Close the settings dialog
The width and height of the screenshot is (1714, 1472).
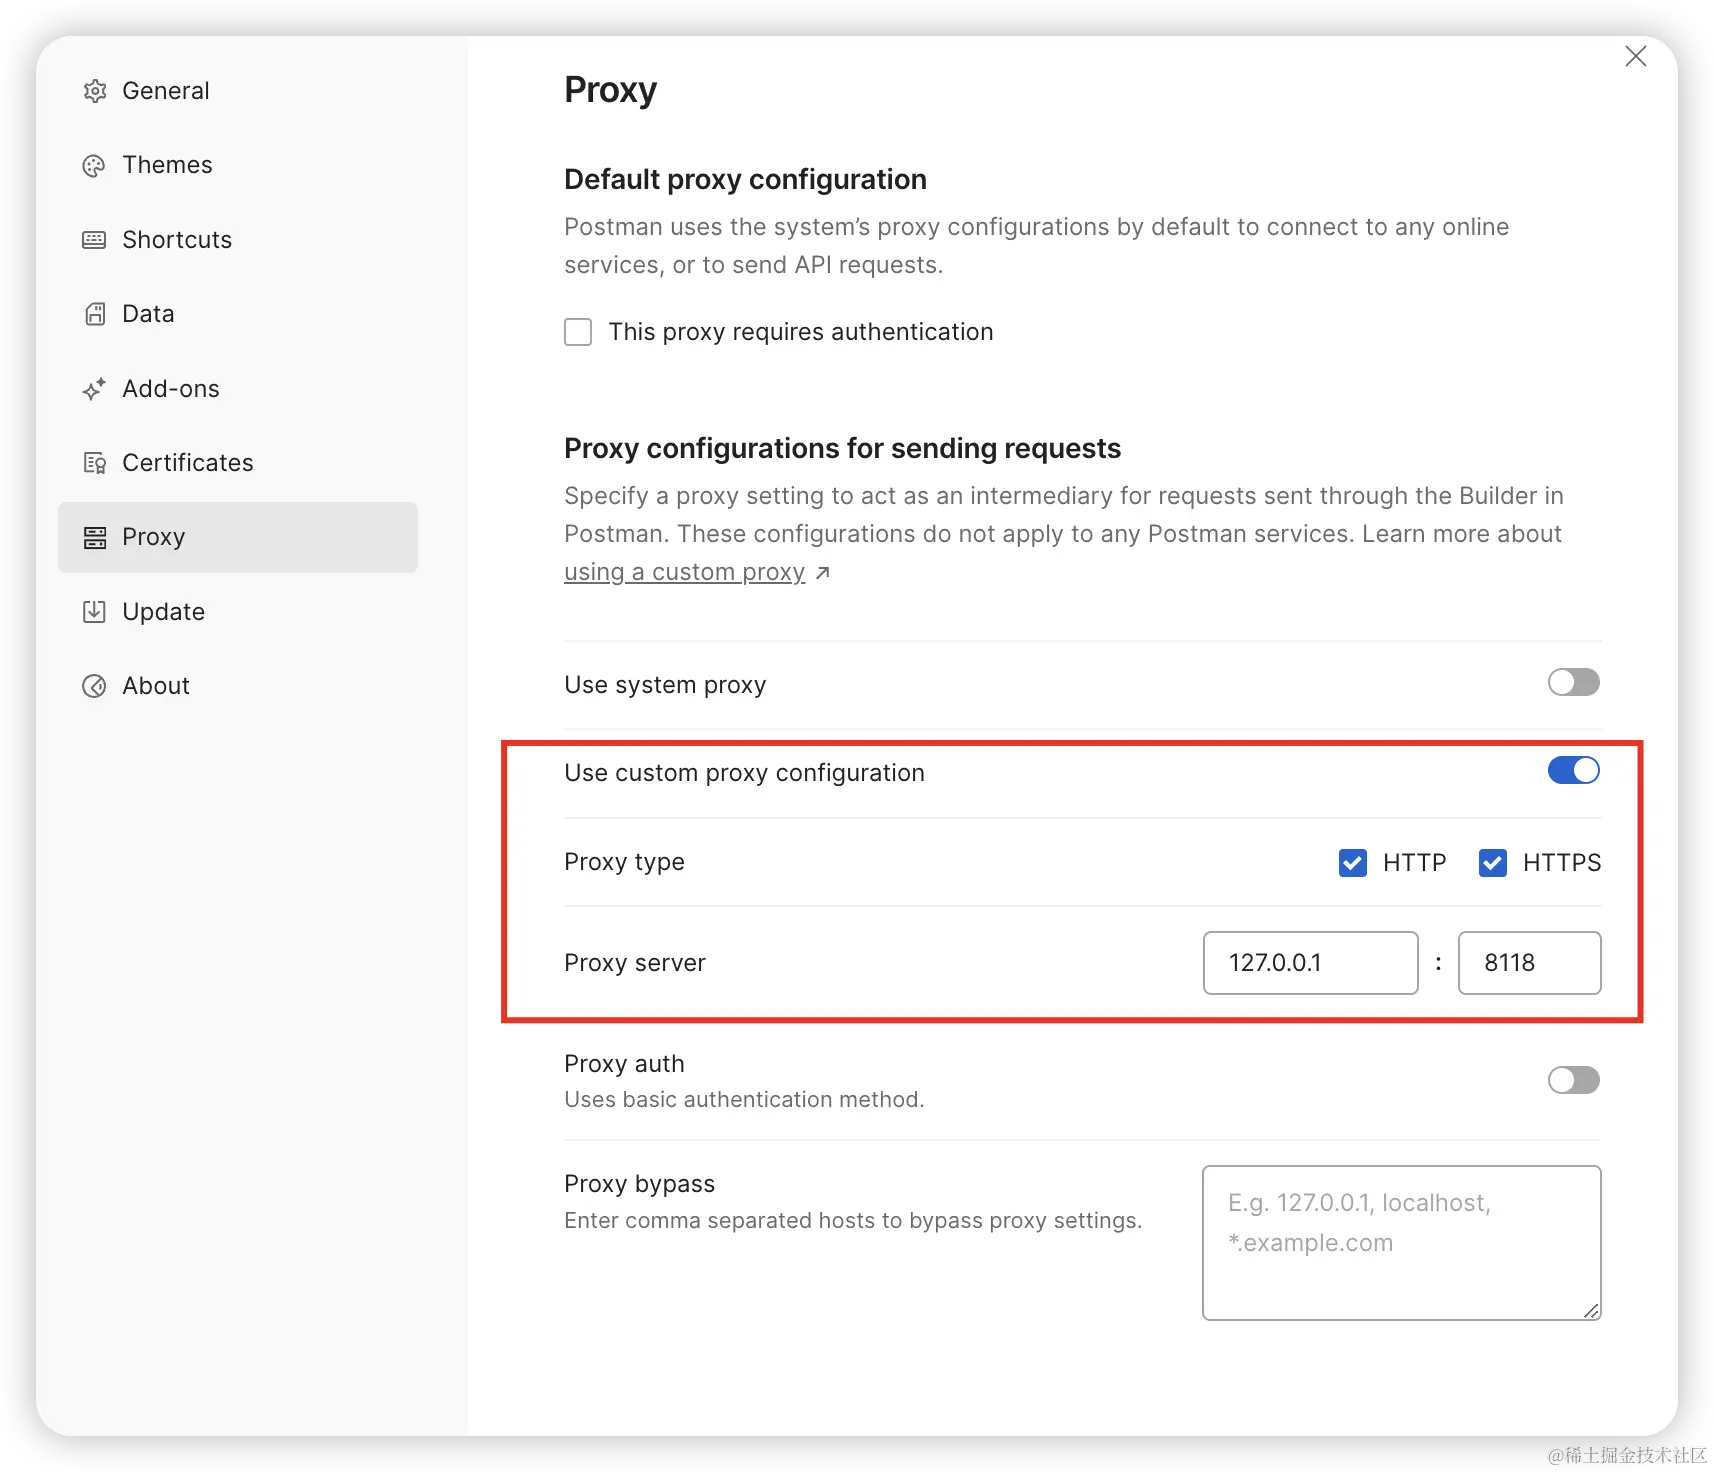1636,56
